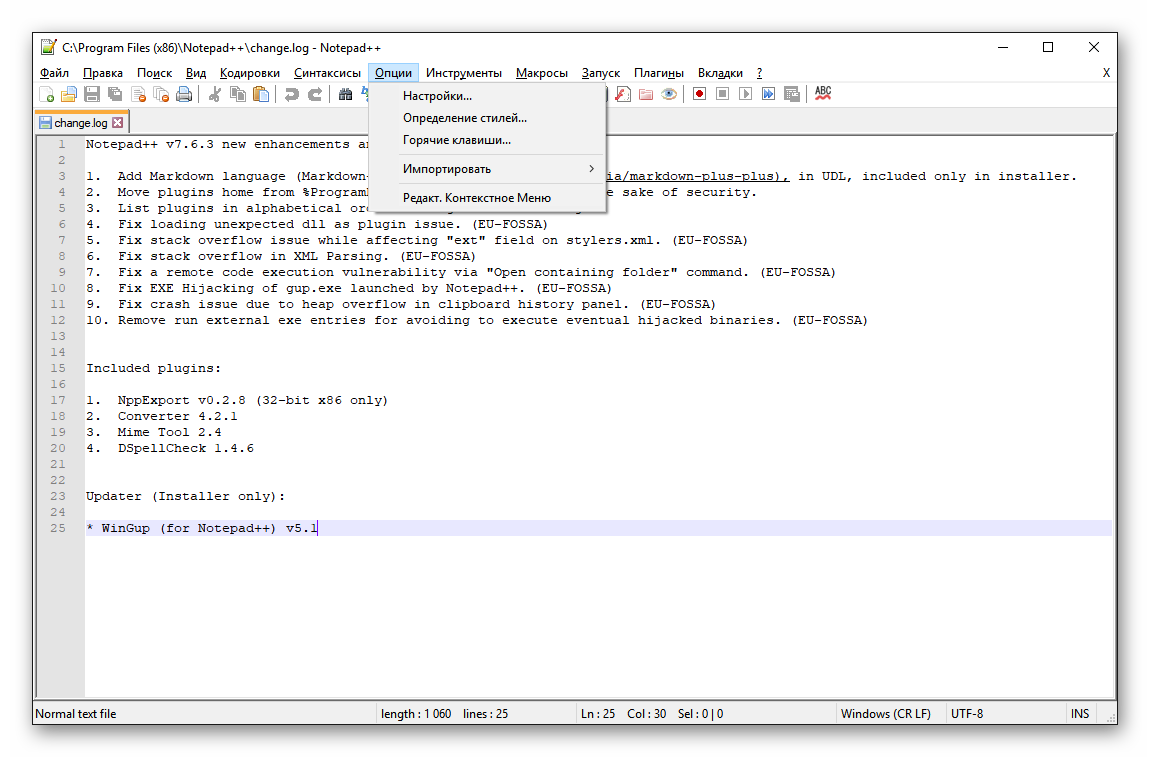Open the Кодировки menu
The image size is (1150, 757).
[250, 73]
